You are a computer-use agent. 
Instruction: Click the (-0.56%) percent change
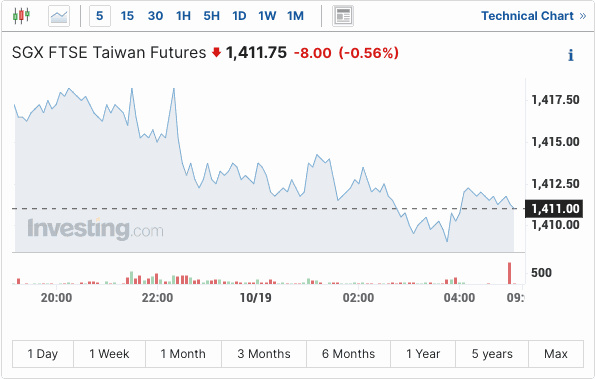coord(368,53)
